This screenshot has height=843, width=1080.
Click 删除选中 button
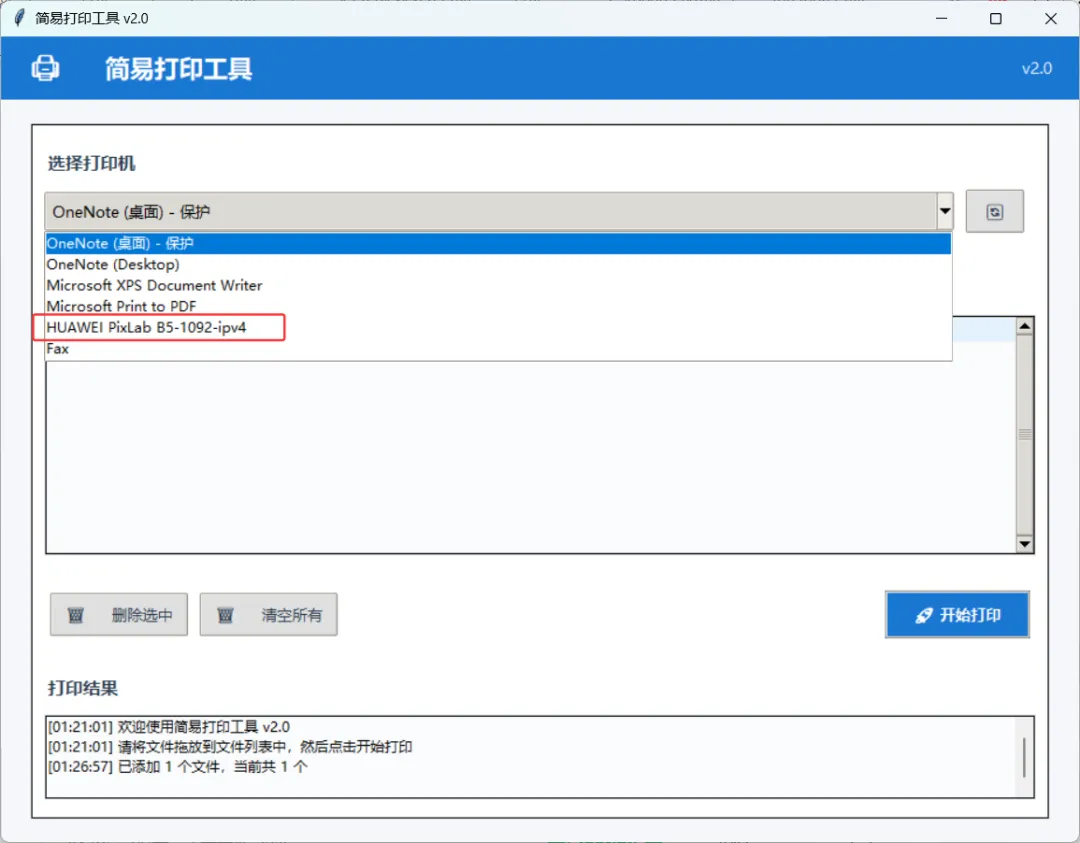click(x=118, y=614)
